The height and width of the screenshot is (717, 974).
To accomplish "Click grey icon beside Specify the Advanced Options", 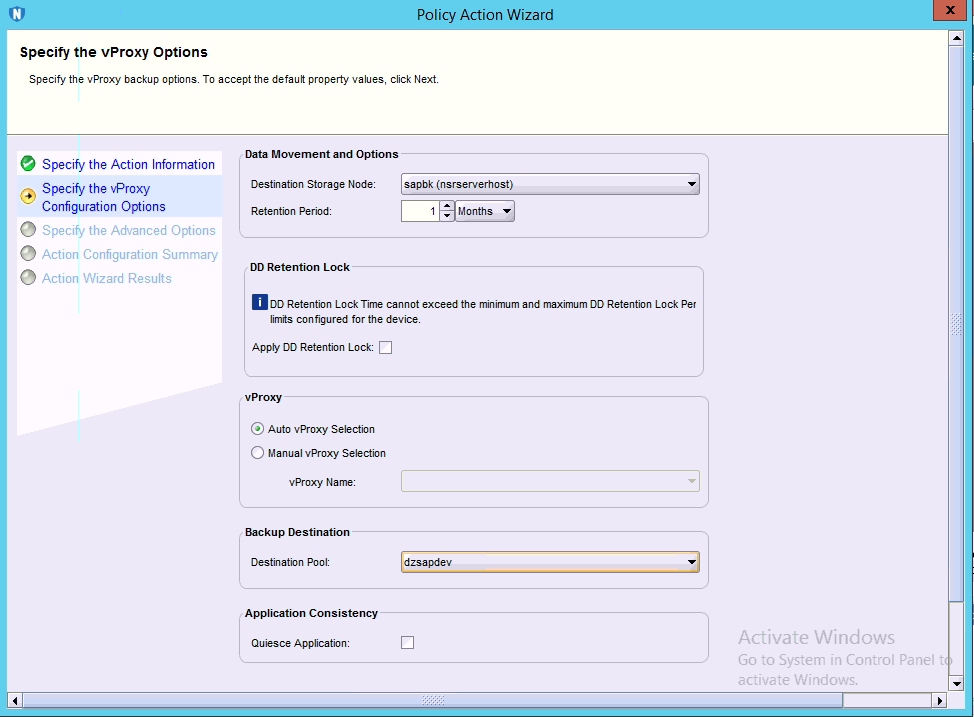I will 28,230.
